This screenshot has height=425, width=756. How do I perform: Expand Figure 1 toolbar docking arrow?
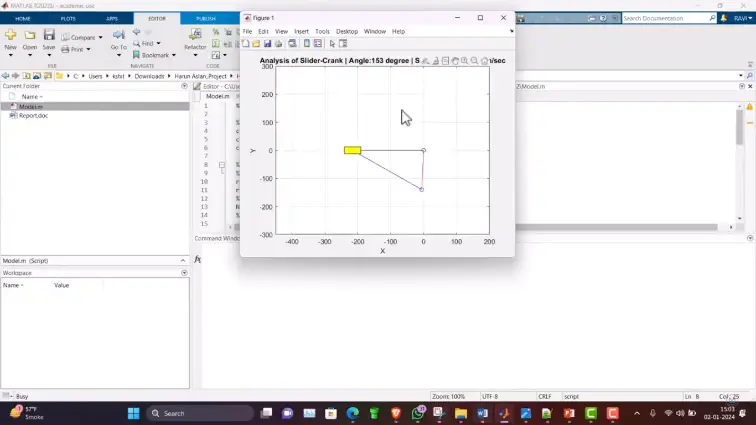coord(511,31)
